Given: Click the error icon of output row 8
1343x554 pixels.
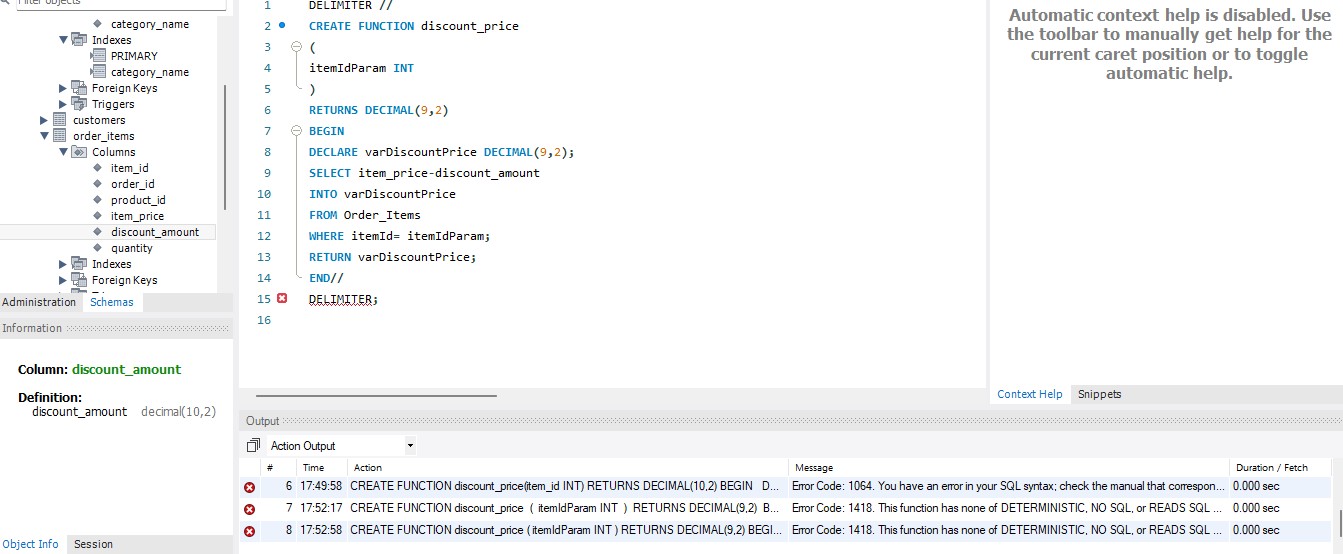Looking at the screenshot, I should 250,531.
